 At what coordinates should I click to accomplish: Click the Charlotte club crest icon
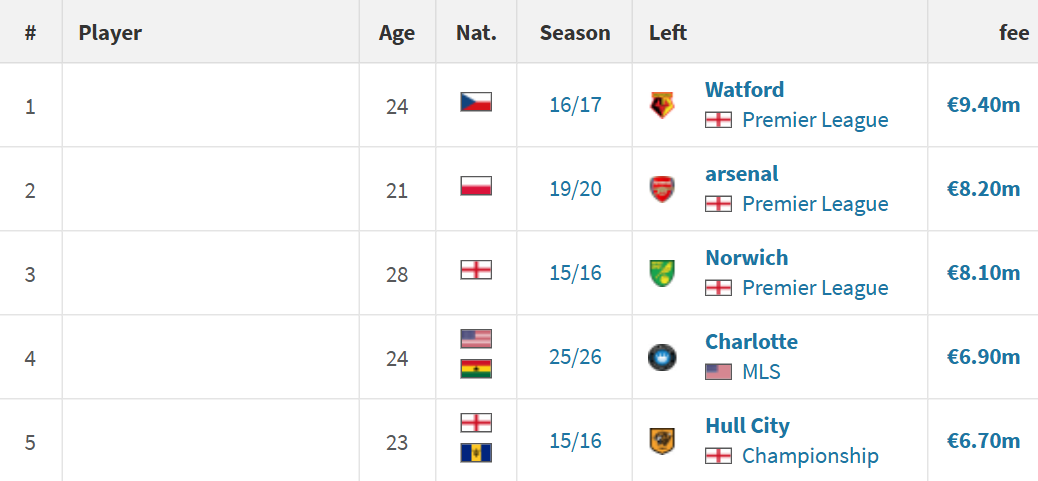[661, 357]
